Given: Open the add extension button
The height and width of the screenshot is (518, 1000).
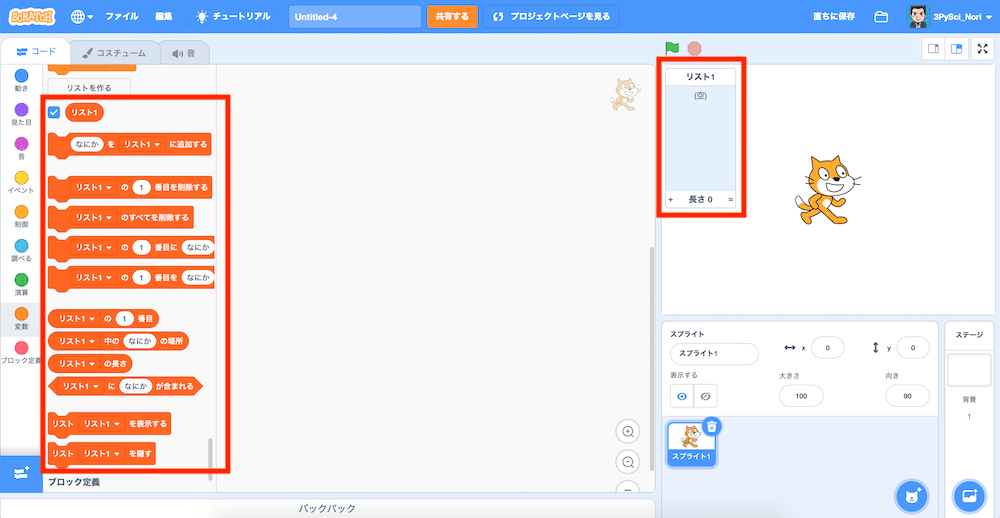Looking at the screenshot, I should 21,473.
